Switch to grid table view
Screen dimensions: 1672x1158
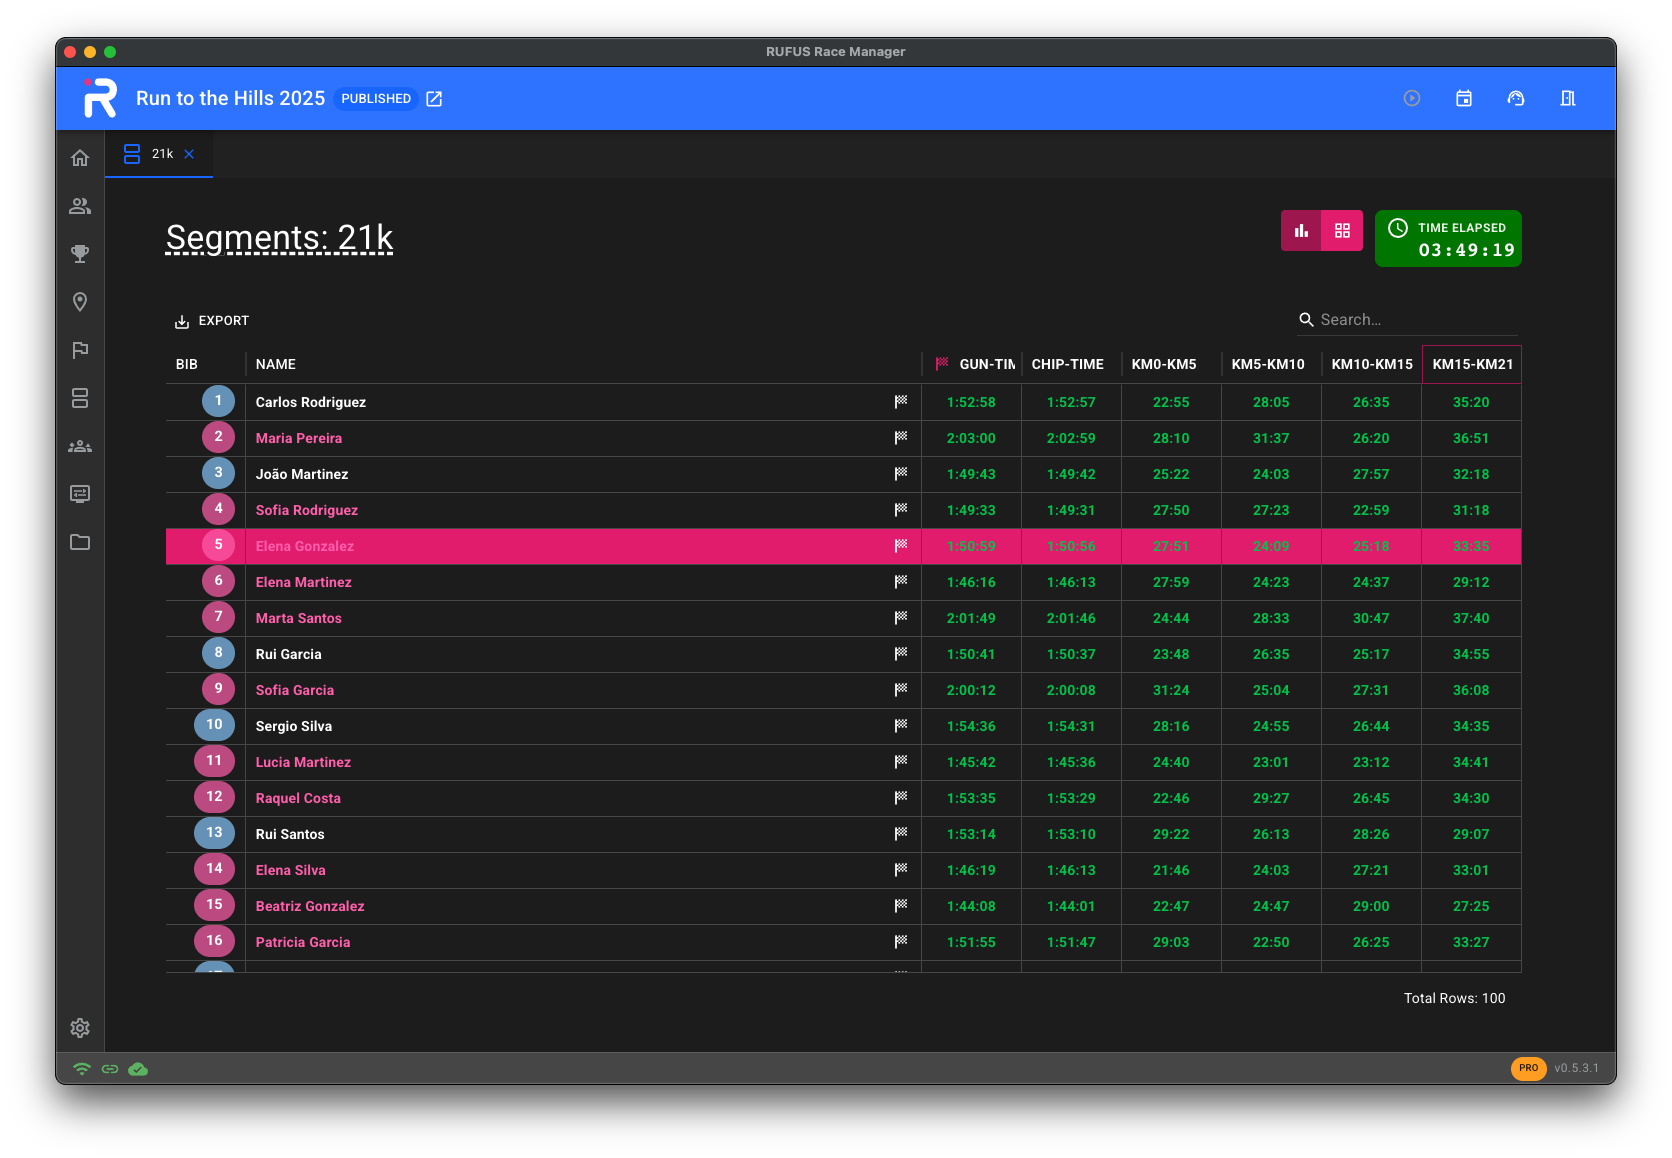click(1342, 231)
